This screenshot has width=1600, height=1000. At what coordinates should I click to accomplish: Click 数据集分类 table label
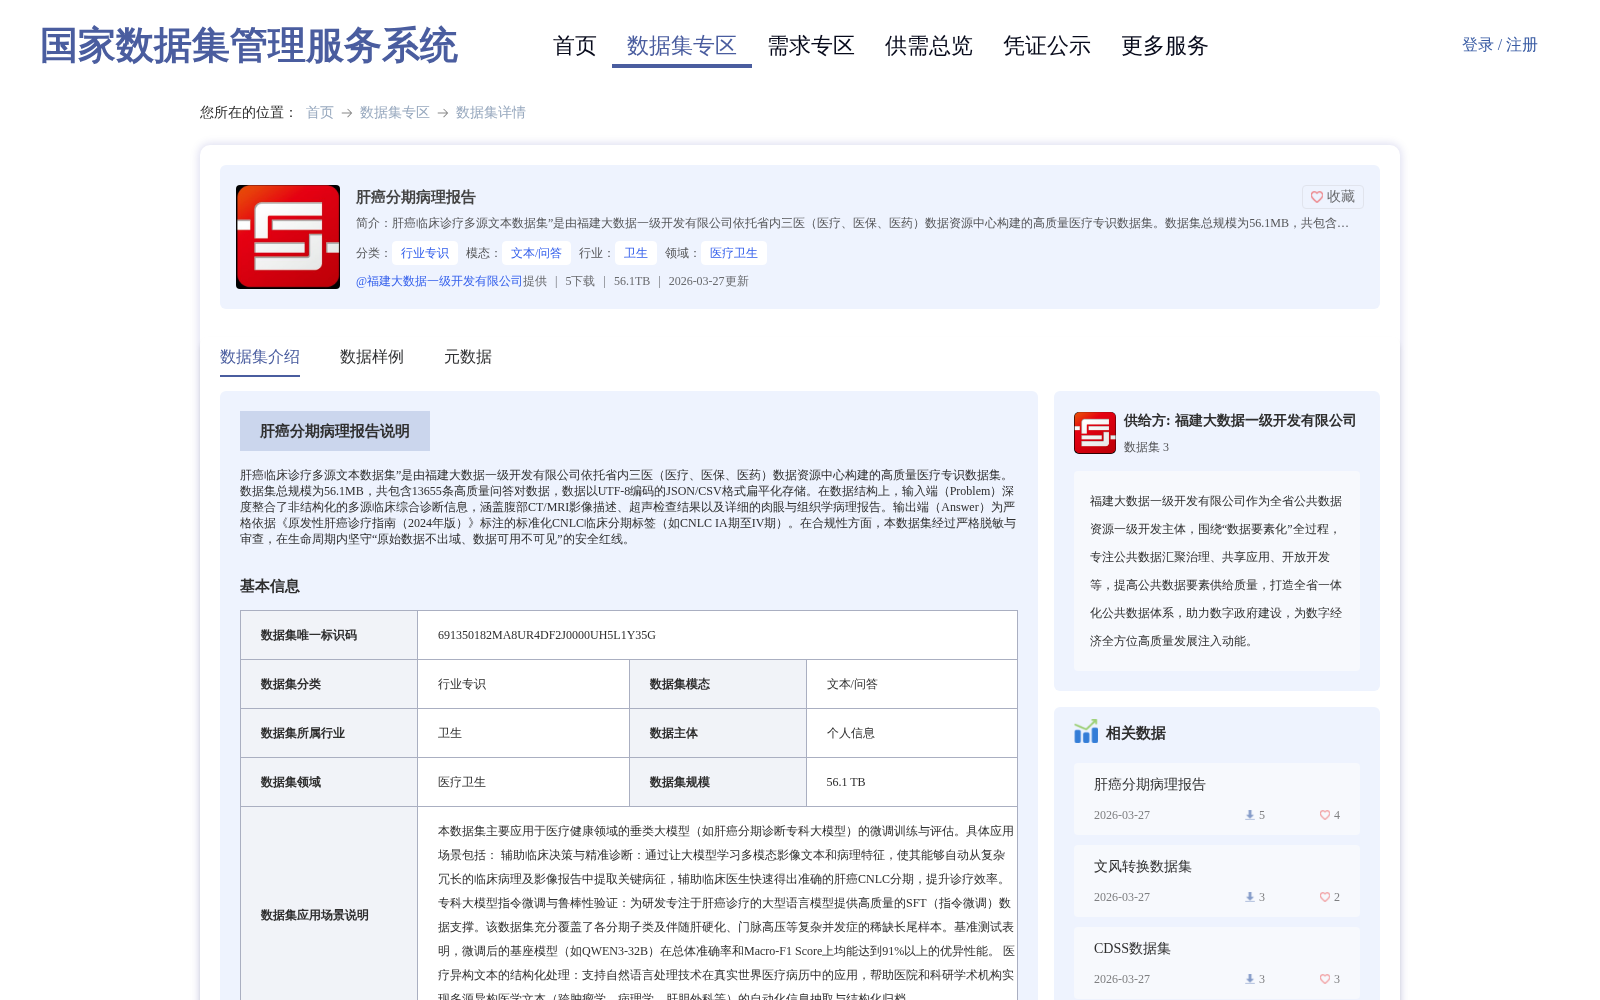click(291, 684)
